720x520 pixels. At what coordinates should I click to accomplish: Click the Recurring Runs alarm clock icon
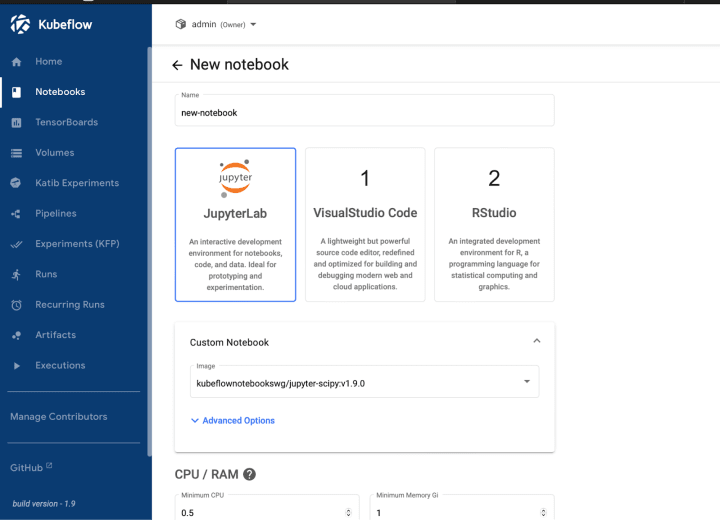(x=17, y=305)
